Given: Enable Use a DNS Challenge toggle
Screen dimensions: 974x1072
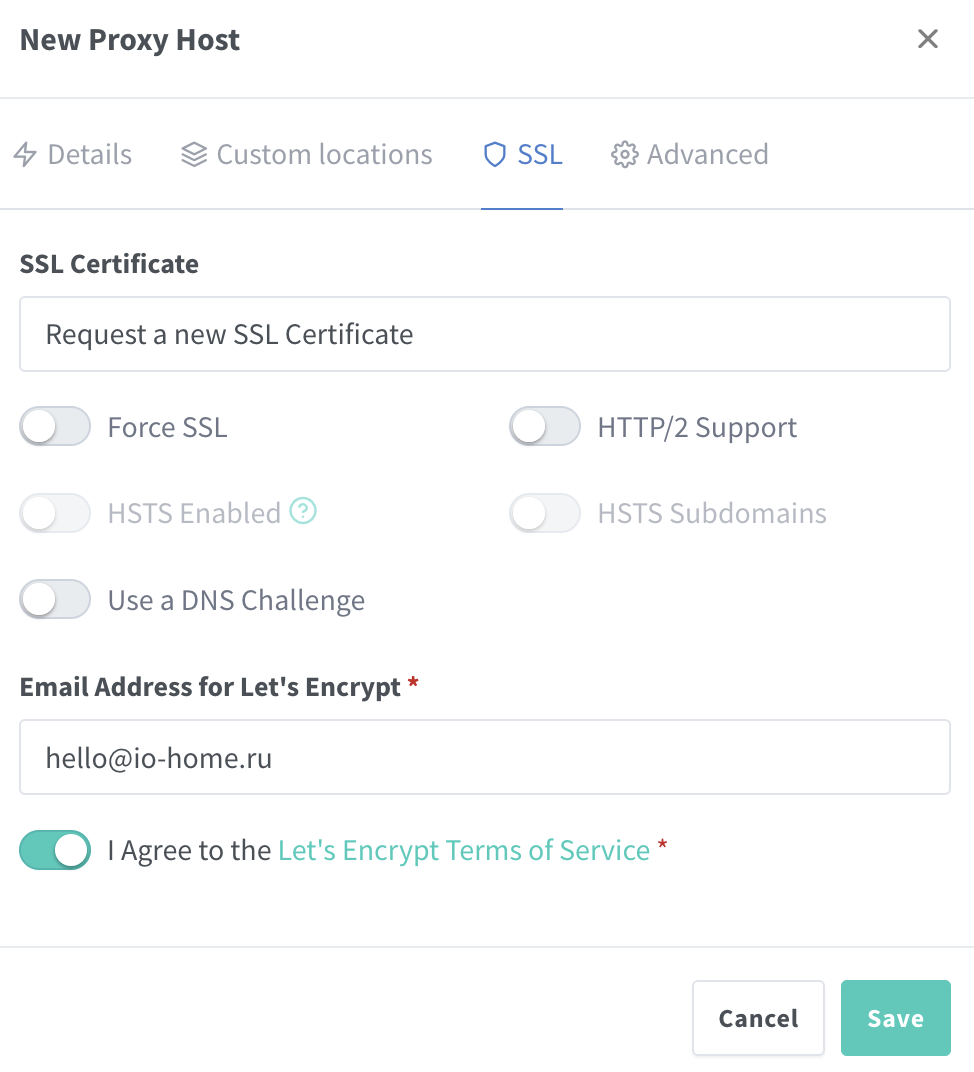Looking at the screenshot, I should tap(55, 600).
